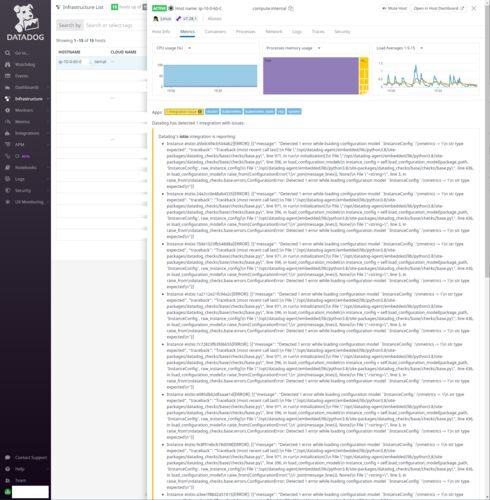The image size is (490, 500).
Task: Open the Dashboards icon in sidebar
Action: [x=7, y=87]
